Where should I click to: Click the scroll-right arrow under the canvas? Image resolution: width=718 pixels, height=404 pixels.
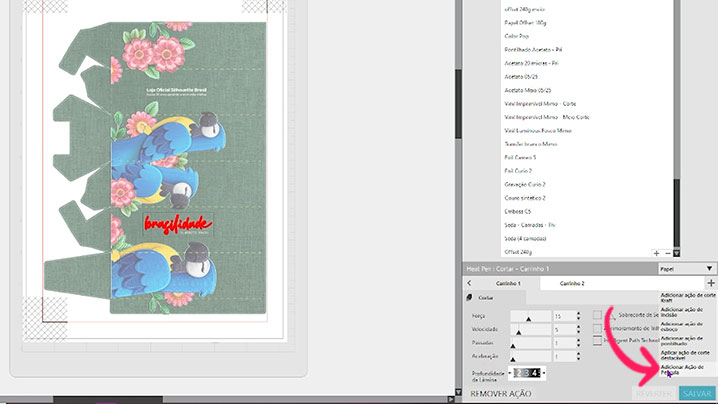[451, 400]
